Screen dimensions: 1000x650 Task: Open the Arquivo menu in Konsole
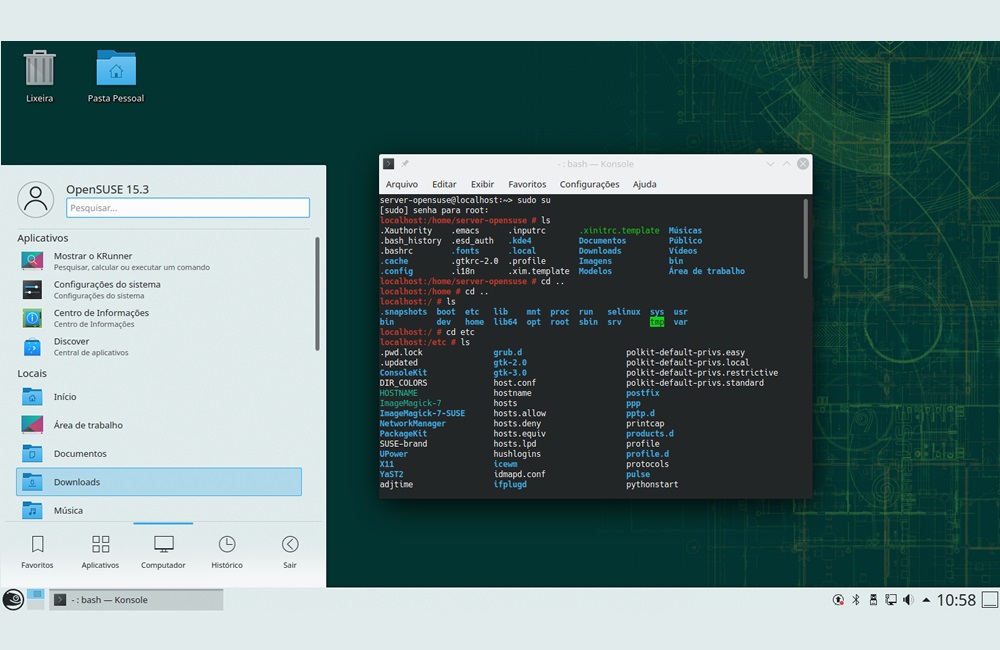402,184
